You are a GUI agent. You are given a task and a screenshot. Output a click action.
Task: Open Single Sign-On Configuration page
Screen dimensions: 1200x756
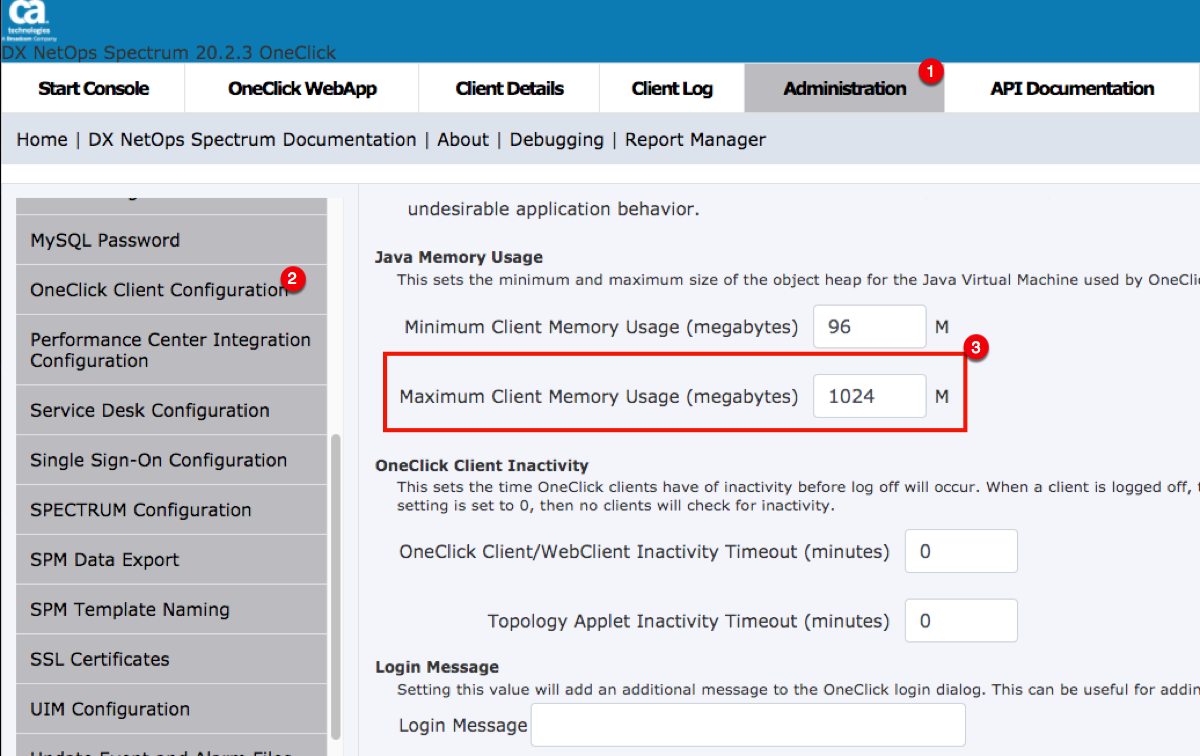click(158, 461)
